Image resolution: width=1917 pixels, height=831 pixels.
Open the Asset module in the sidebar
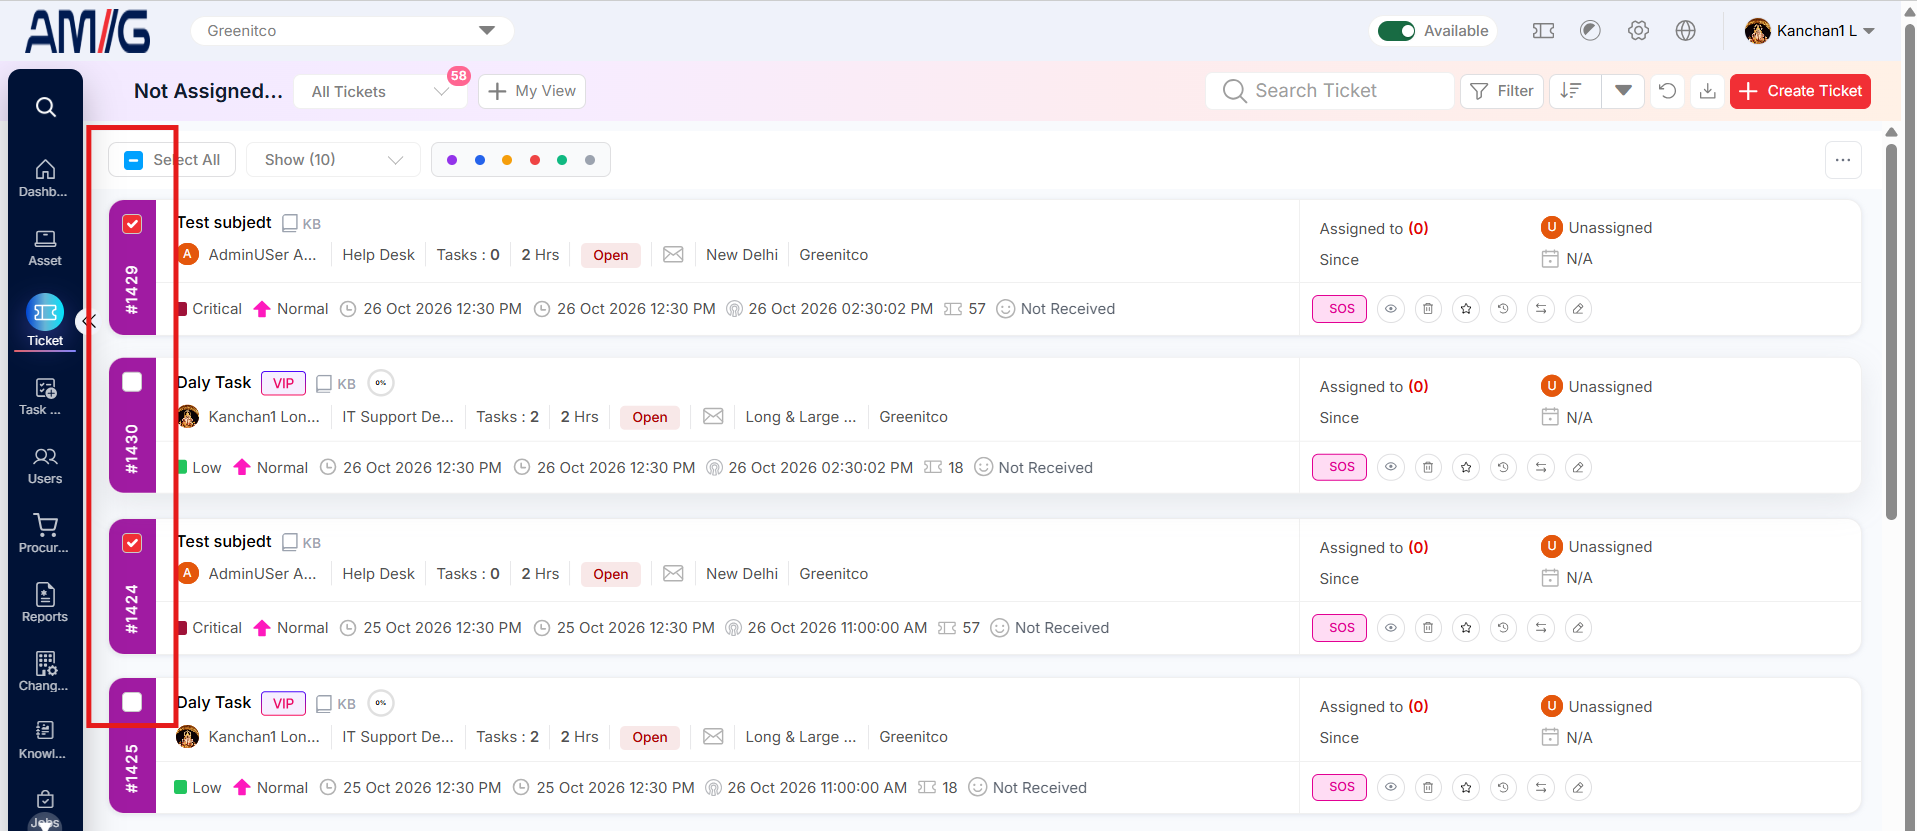click(45, 248)
